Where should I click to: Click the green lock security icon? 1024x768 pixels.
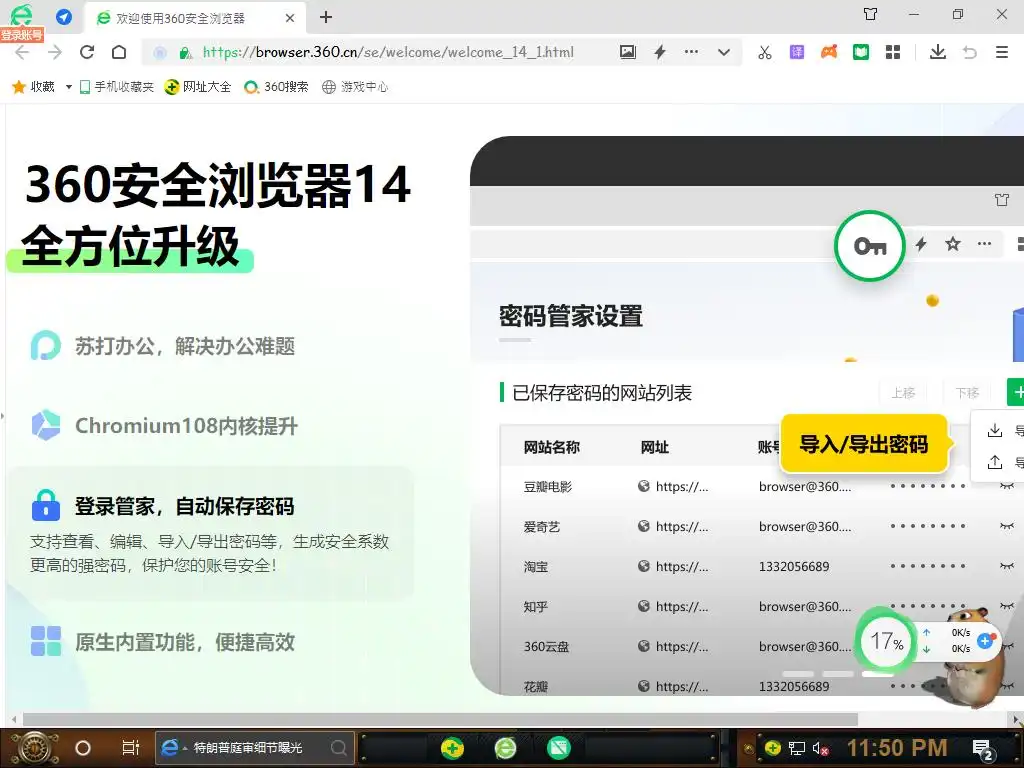pyautogui.click(x=185, y=53)
